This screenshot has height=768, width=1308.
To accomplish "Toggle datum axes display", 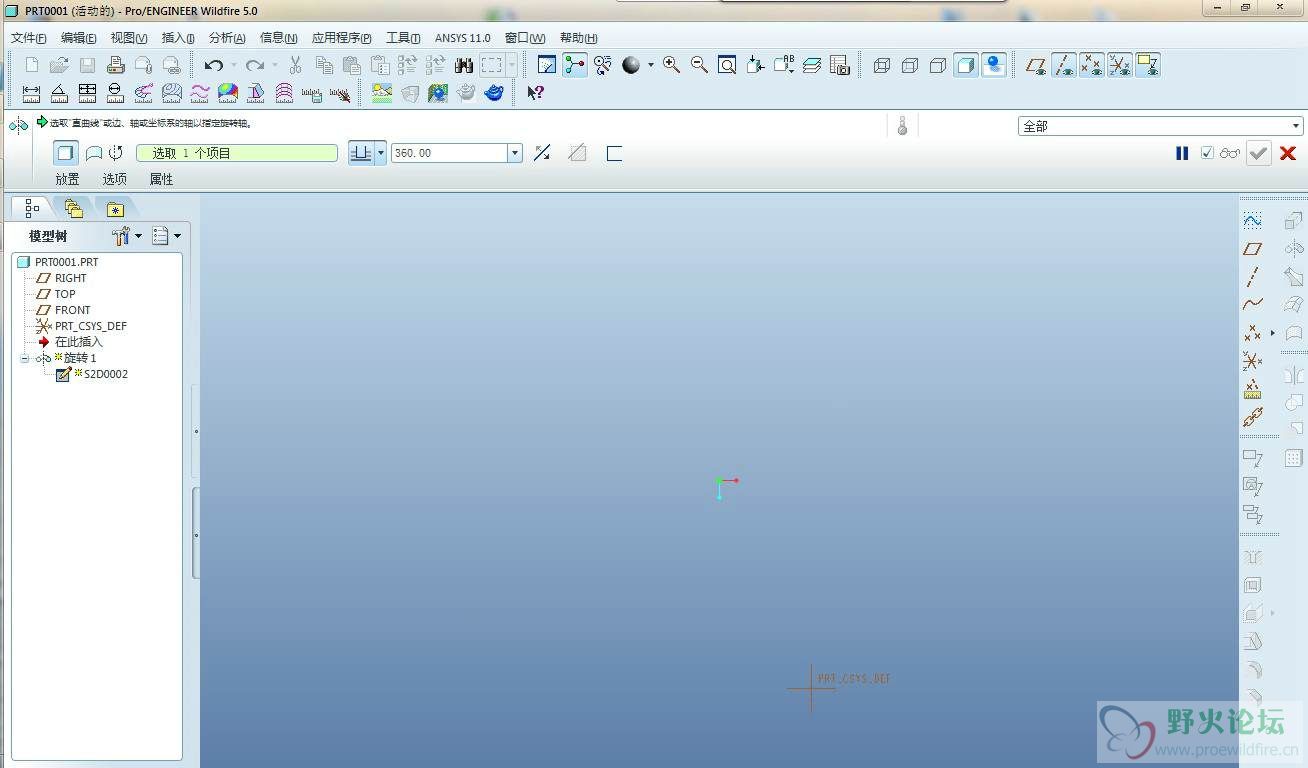I will click(1064, 66).
